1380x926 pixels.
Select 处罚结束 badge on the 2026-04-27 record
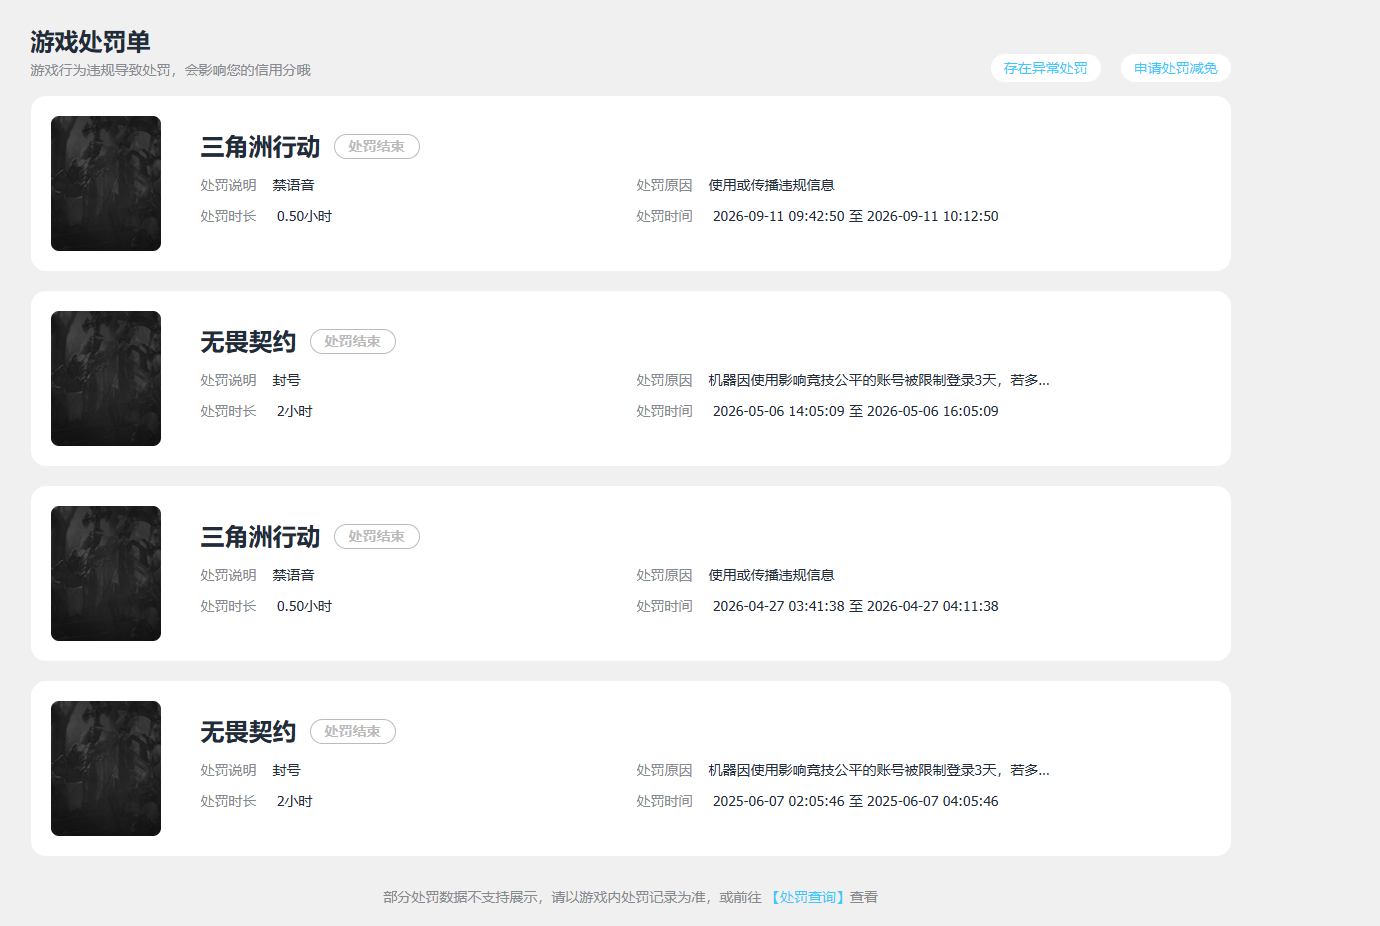coord(377,537)
